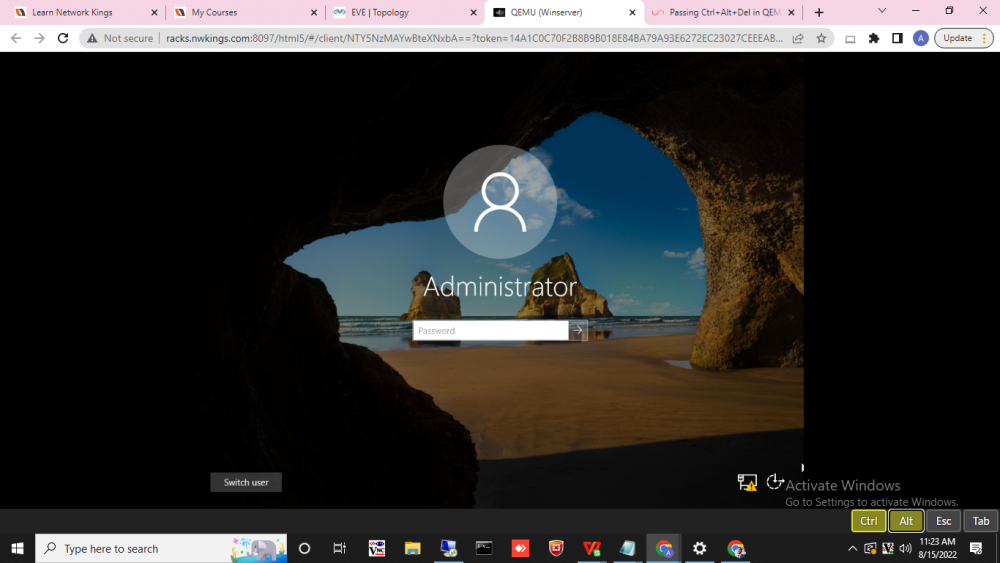Open the Chrome three-dot menu on the Update button

click(984, 38)
